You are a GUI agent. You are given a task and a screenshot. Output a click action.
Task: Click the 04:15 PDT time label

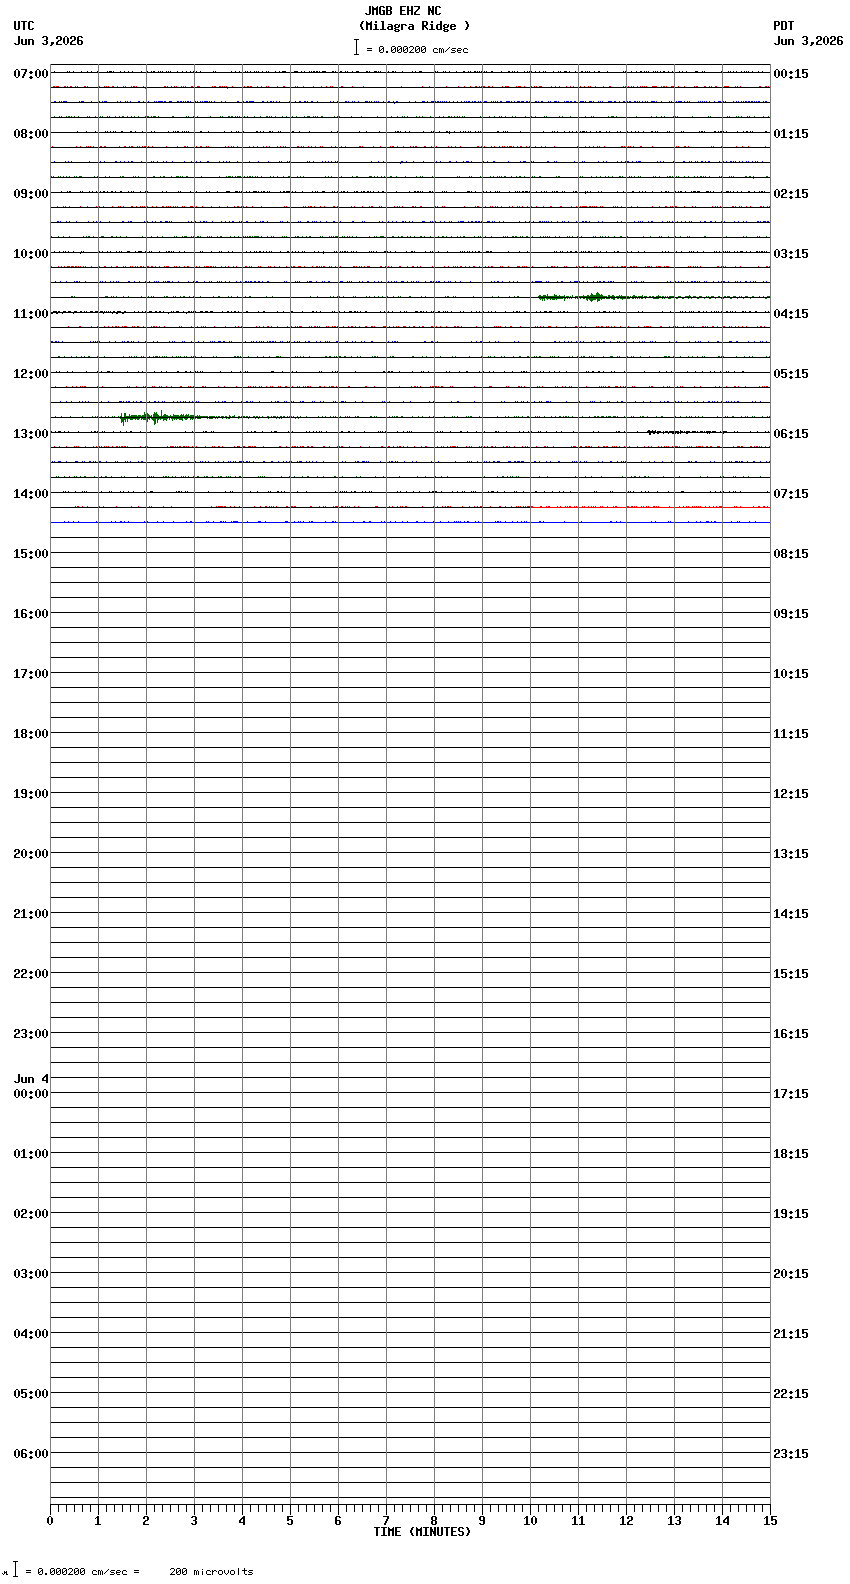(x=791, y=314)
